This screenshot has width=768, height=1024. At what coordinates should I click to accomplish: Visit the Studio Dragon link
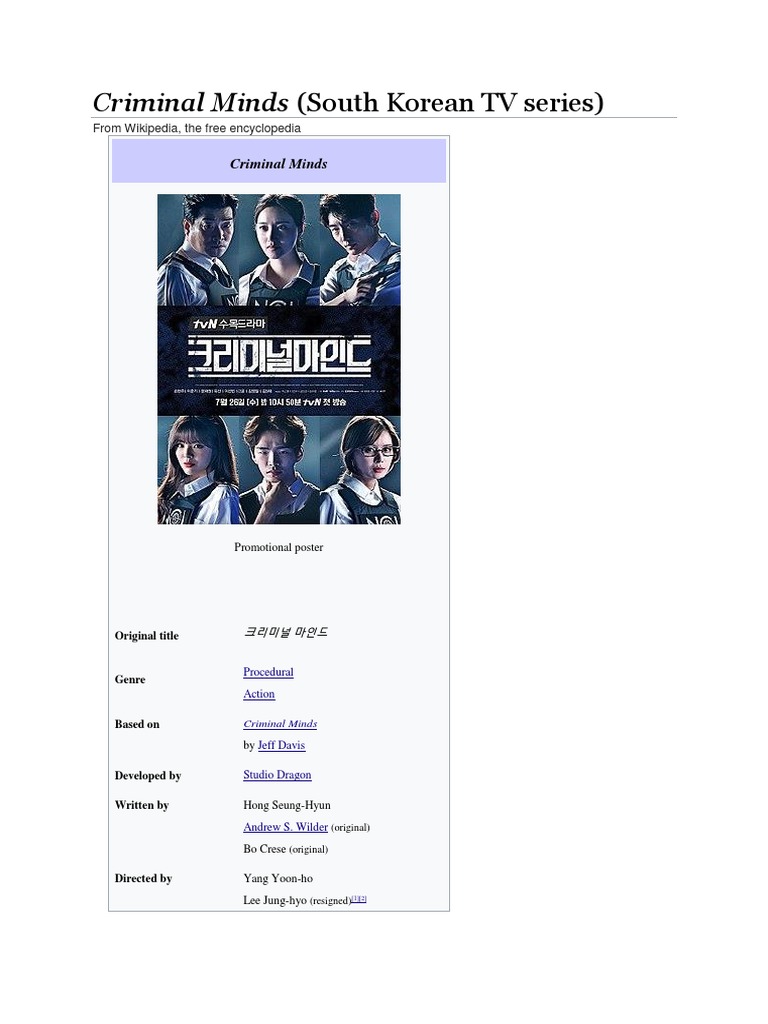click(x=277, y=775)
